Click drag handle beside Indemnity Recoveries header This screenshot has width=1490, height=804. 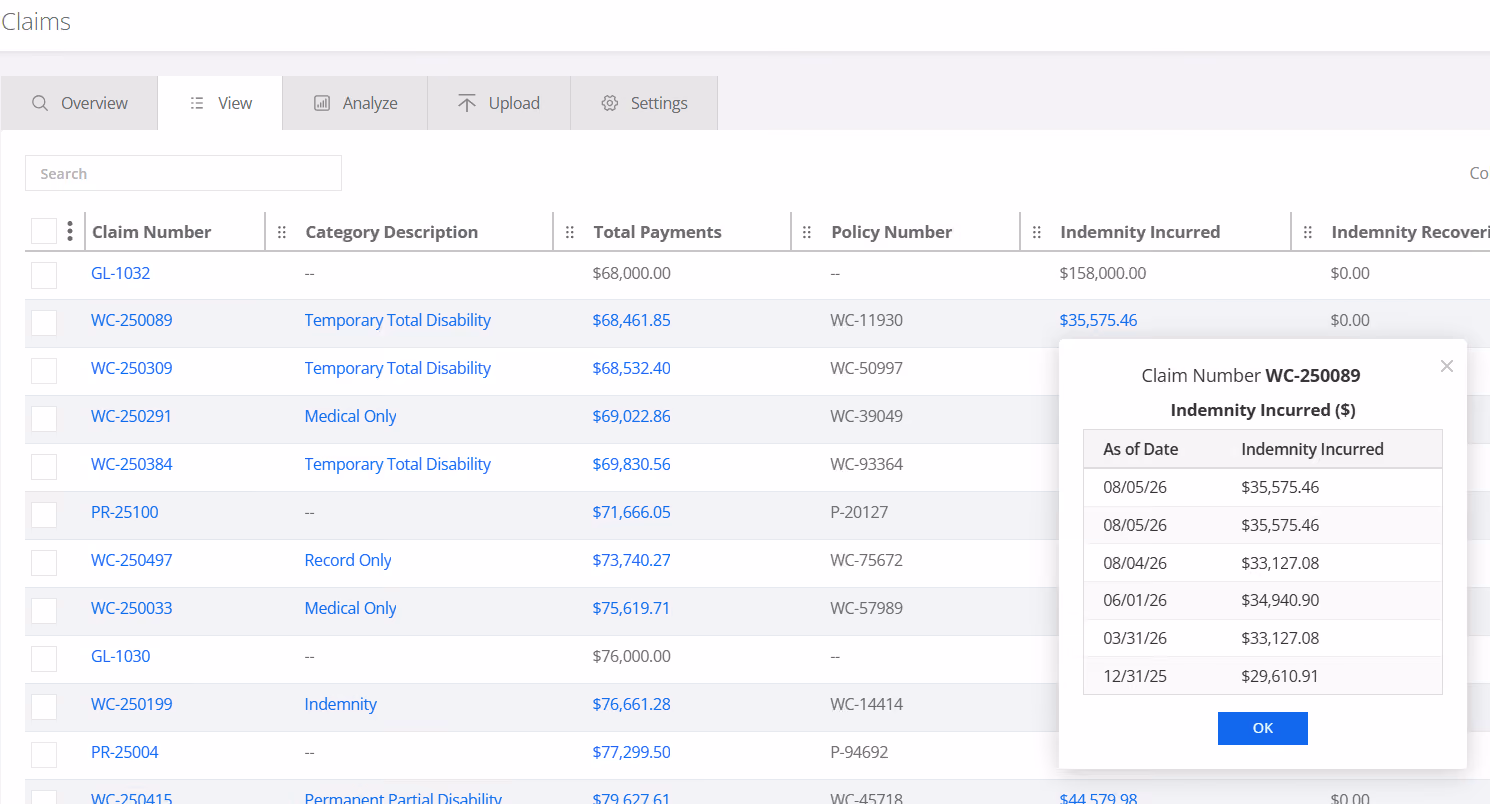click(1308, 232)
